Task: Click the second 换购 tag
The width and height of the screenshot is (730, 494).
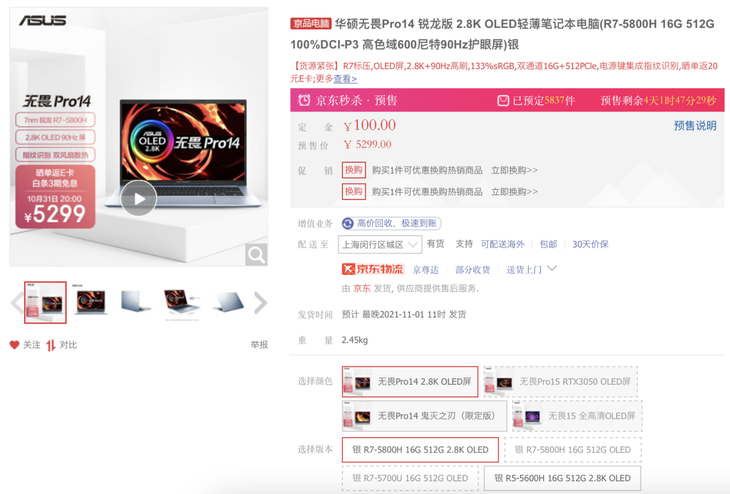Action: coord(354,191)
